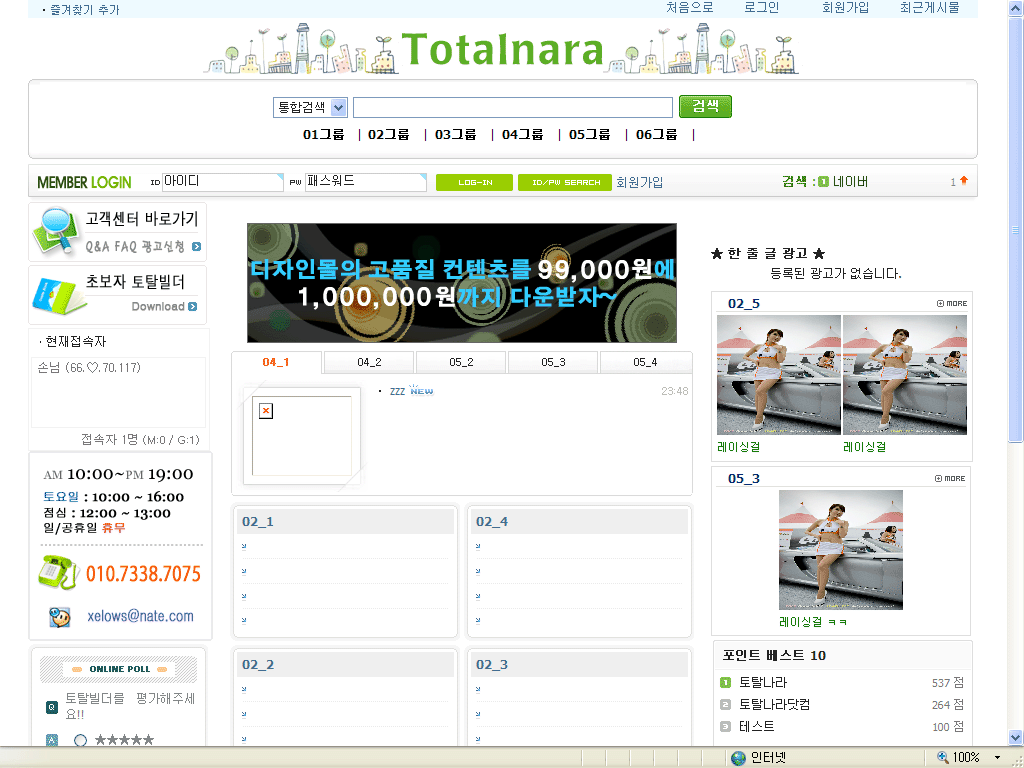Click the internet globe status bar icon
The width and height of the screenshot is (1024, 768).
point(739,758)
